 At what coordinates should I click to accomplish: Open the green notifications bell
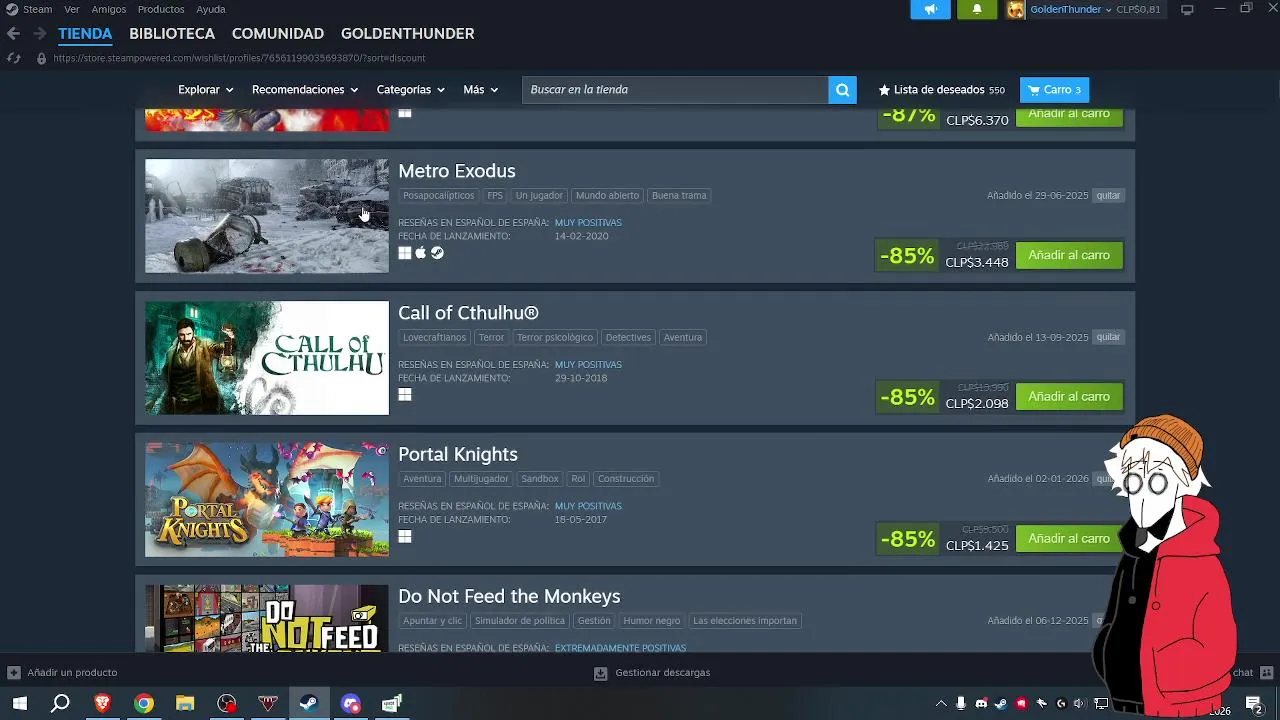tap(977, 9)
